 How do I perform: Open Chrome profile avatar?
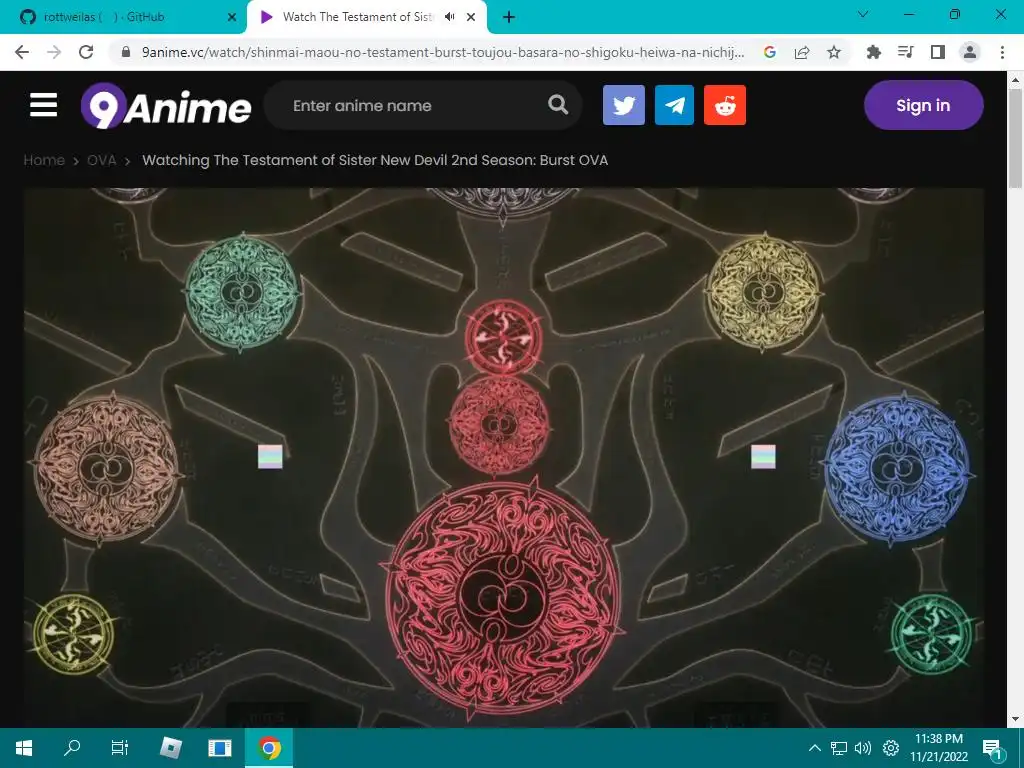(970, 52)
